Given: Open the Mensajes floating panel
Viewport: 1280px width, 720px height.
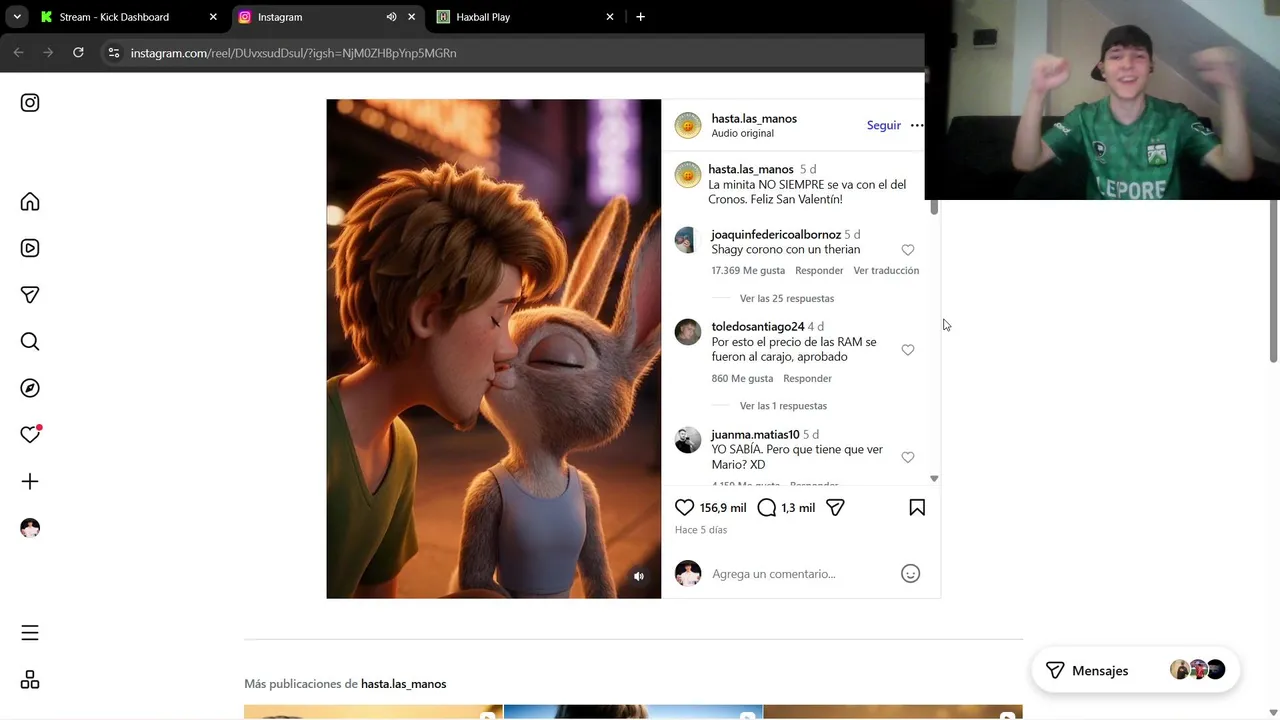Looking at the screenshot, I should click(x=1135, y=671).
